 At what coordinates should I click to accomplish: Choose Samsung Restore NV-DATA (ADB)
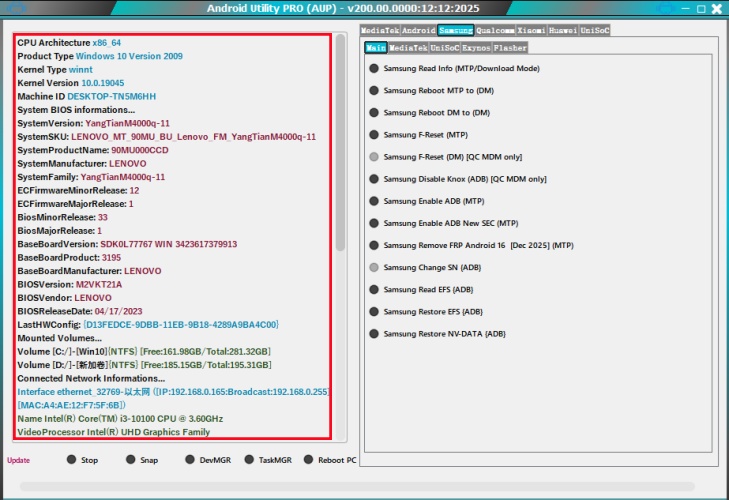coord(437,333)
